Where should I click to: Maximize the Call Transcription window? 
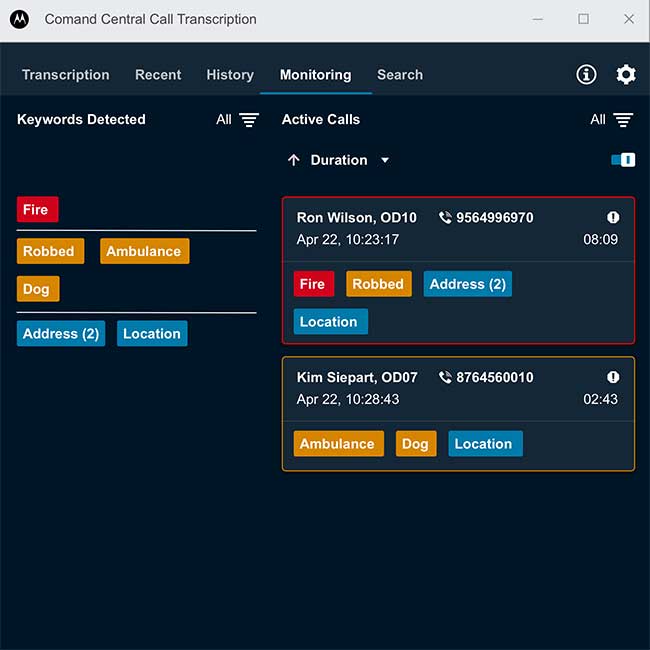(583, 19)
